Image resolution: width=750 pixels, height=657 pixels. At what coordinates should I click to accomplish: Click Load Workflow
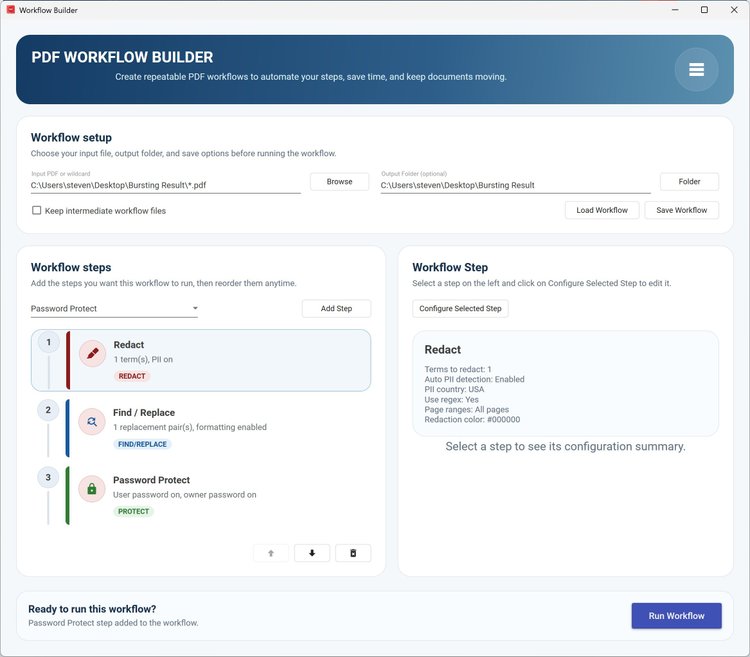(x=602, y=210)
